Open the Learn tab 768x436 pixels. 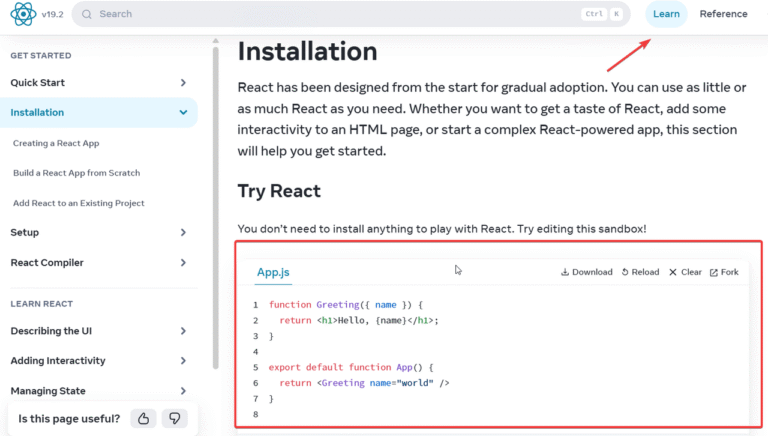pos(666,14)
